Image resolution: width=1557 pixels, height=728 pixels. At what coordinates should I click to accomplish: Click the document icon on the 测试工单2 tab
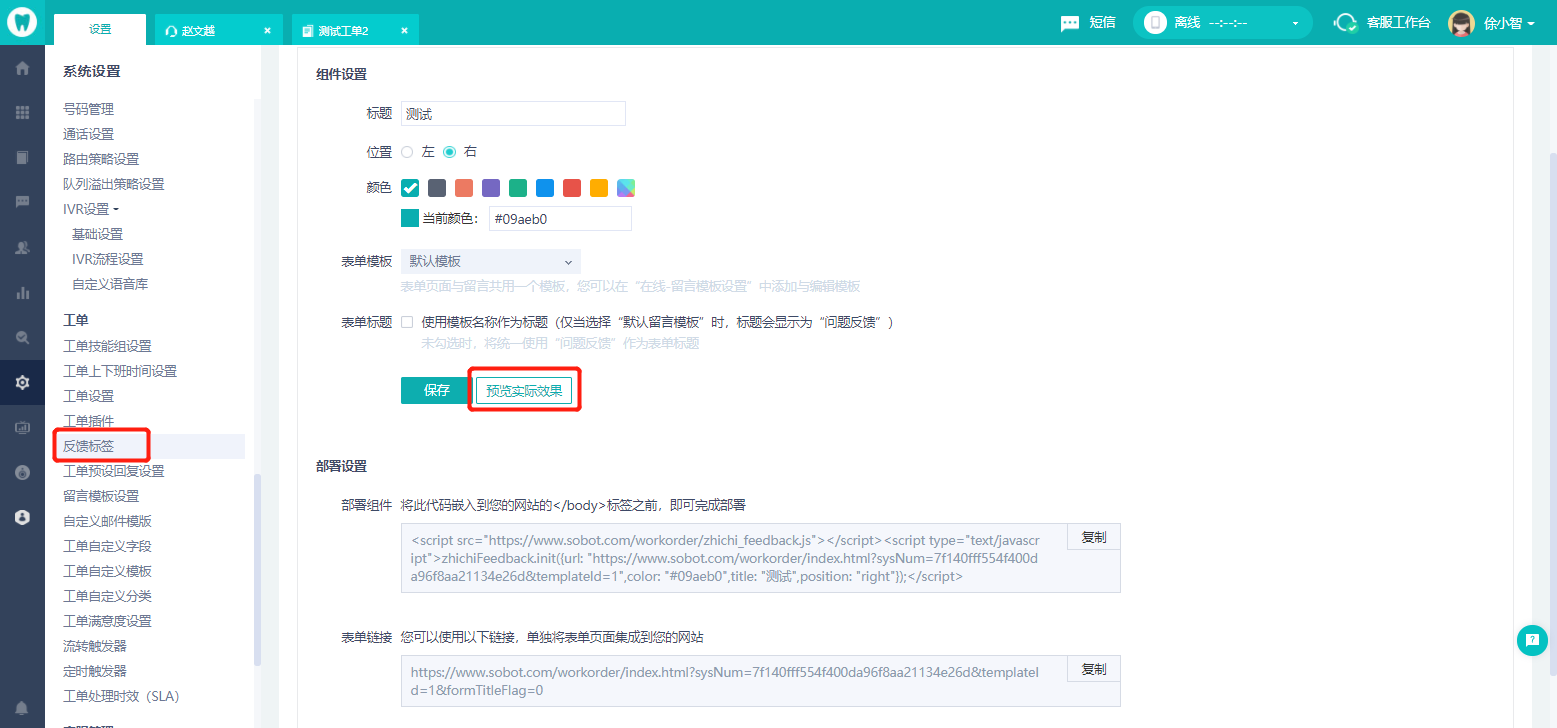point(308,31)
